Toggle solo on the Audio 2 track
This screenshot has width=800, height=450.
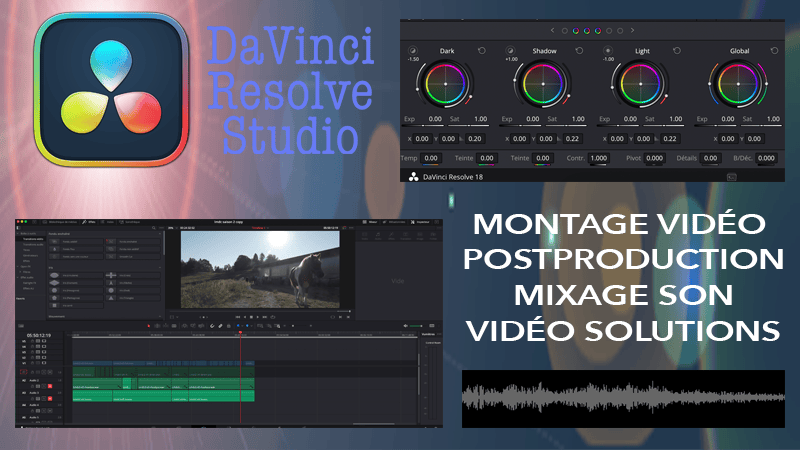pos(44,386)
